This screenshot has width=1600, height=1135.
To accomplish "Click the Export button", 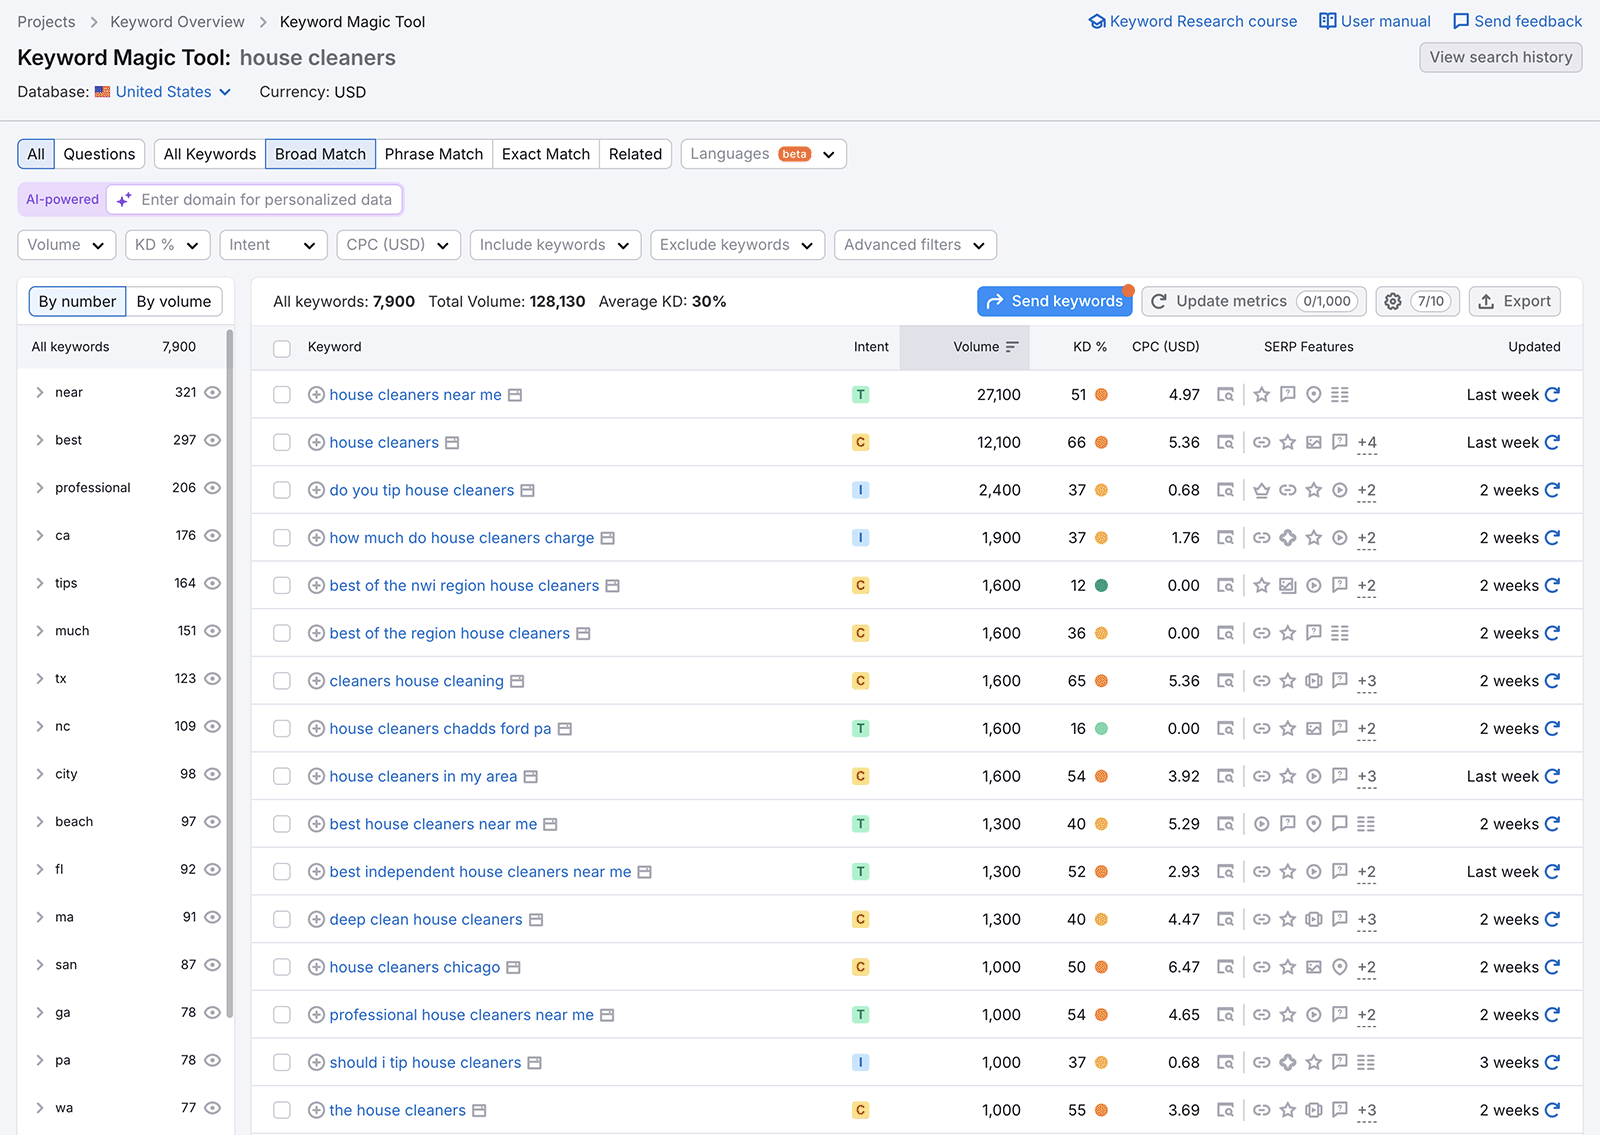I will pos(1515,301).
